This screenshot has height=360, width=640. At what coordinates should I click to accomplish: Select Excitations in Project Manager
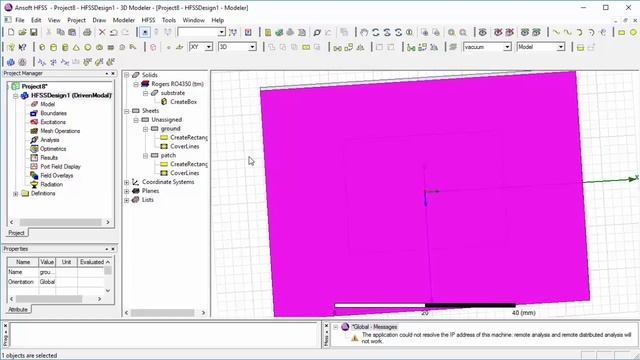(53, 122)
